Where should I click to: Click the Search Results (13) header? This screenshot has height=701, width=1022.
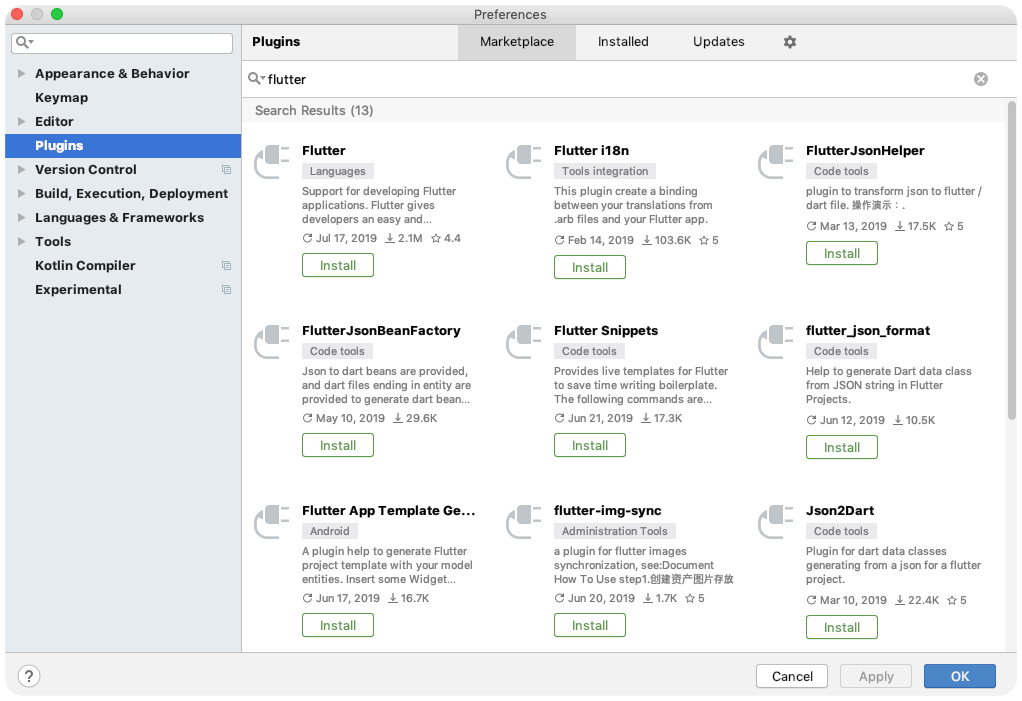314,111
